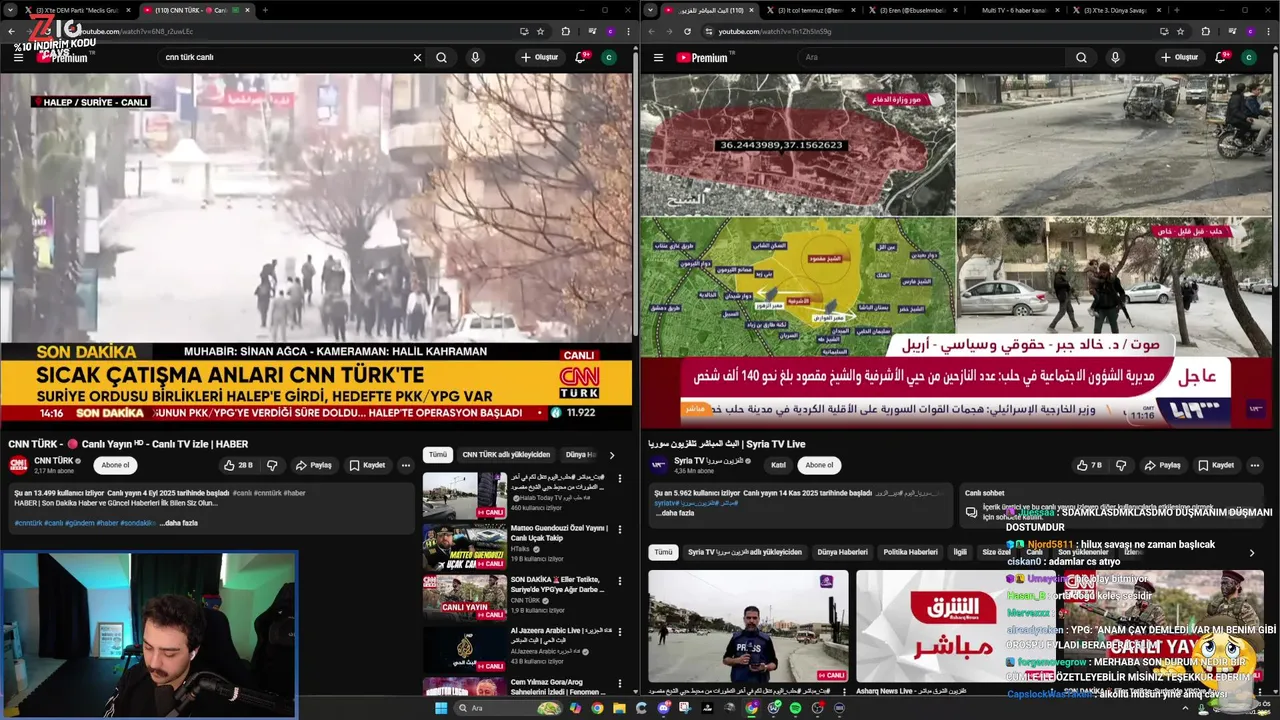Select 'İlgili' chip in Syria TV window

960,552
